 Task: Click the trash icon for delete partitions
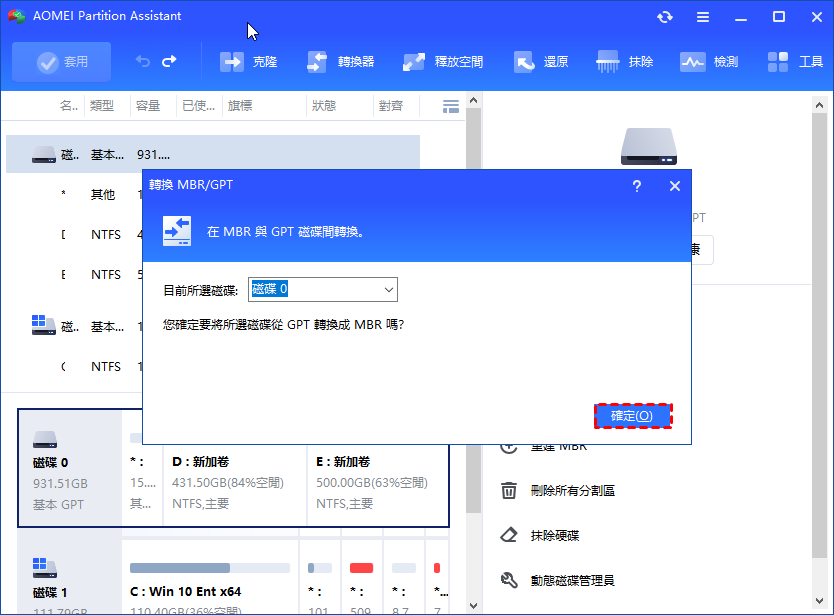(x=508, y=490)
